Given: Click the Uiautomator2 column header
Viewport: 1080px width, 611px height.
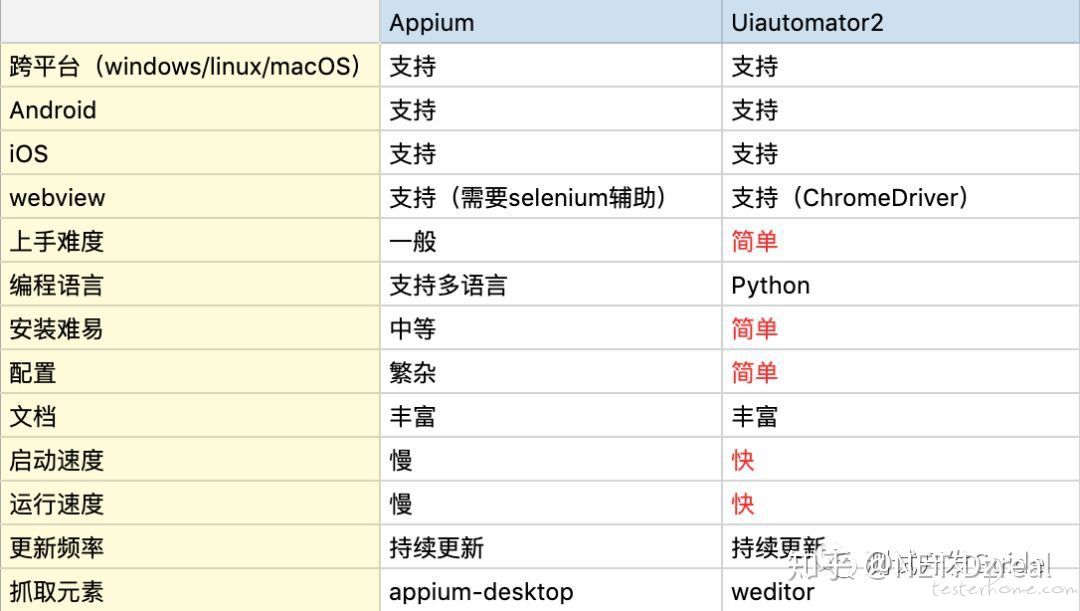Looking at the screenshot, I should click(x=807, y=22).
